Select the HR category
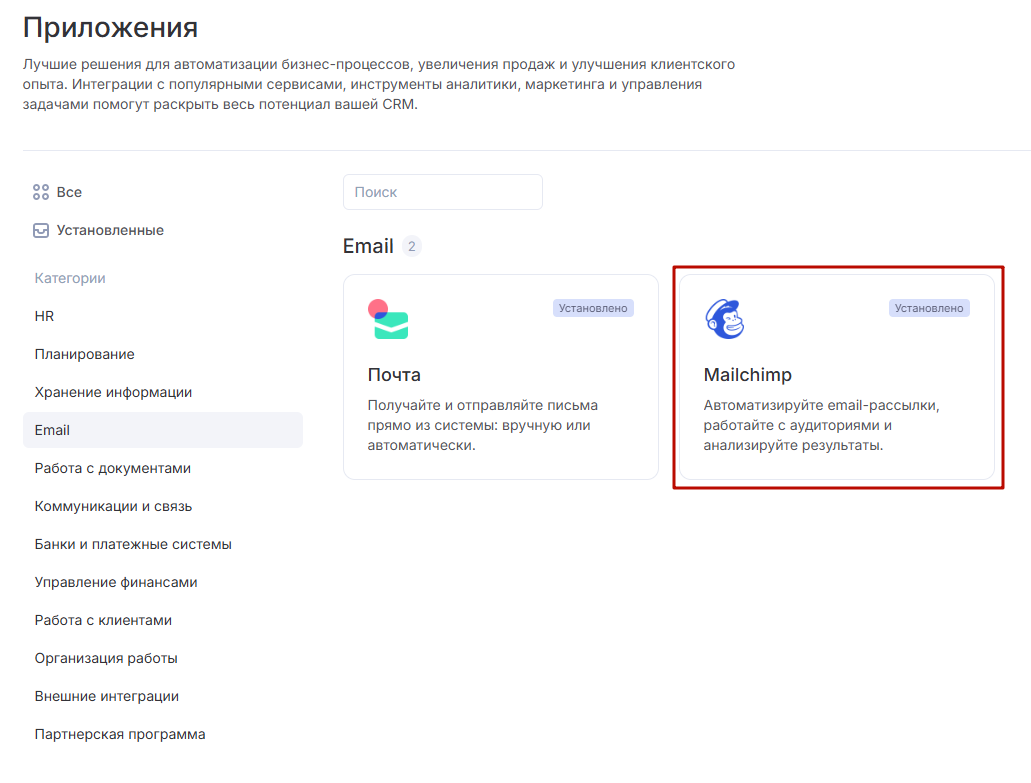1031x783 pixels. click(x=162, y=316)
